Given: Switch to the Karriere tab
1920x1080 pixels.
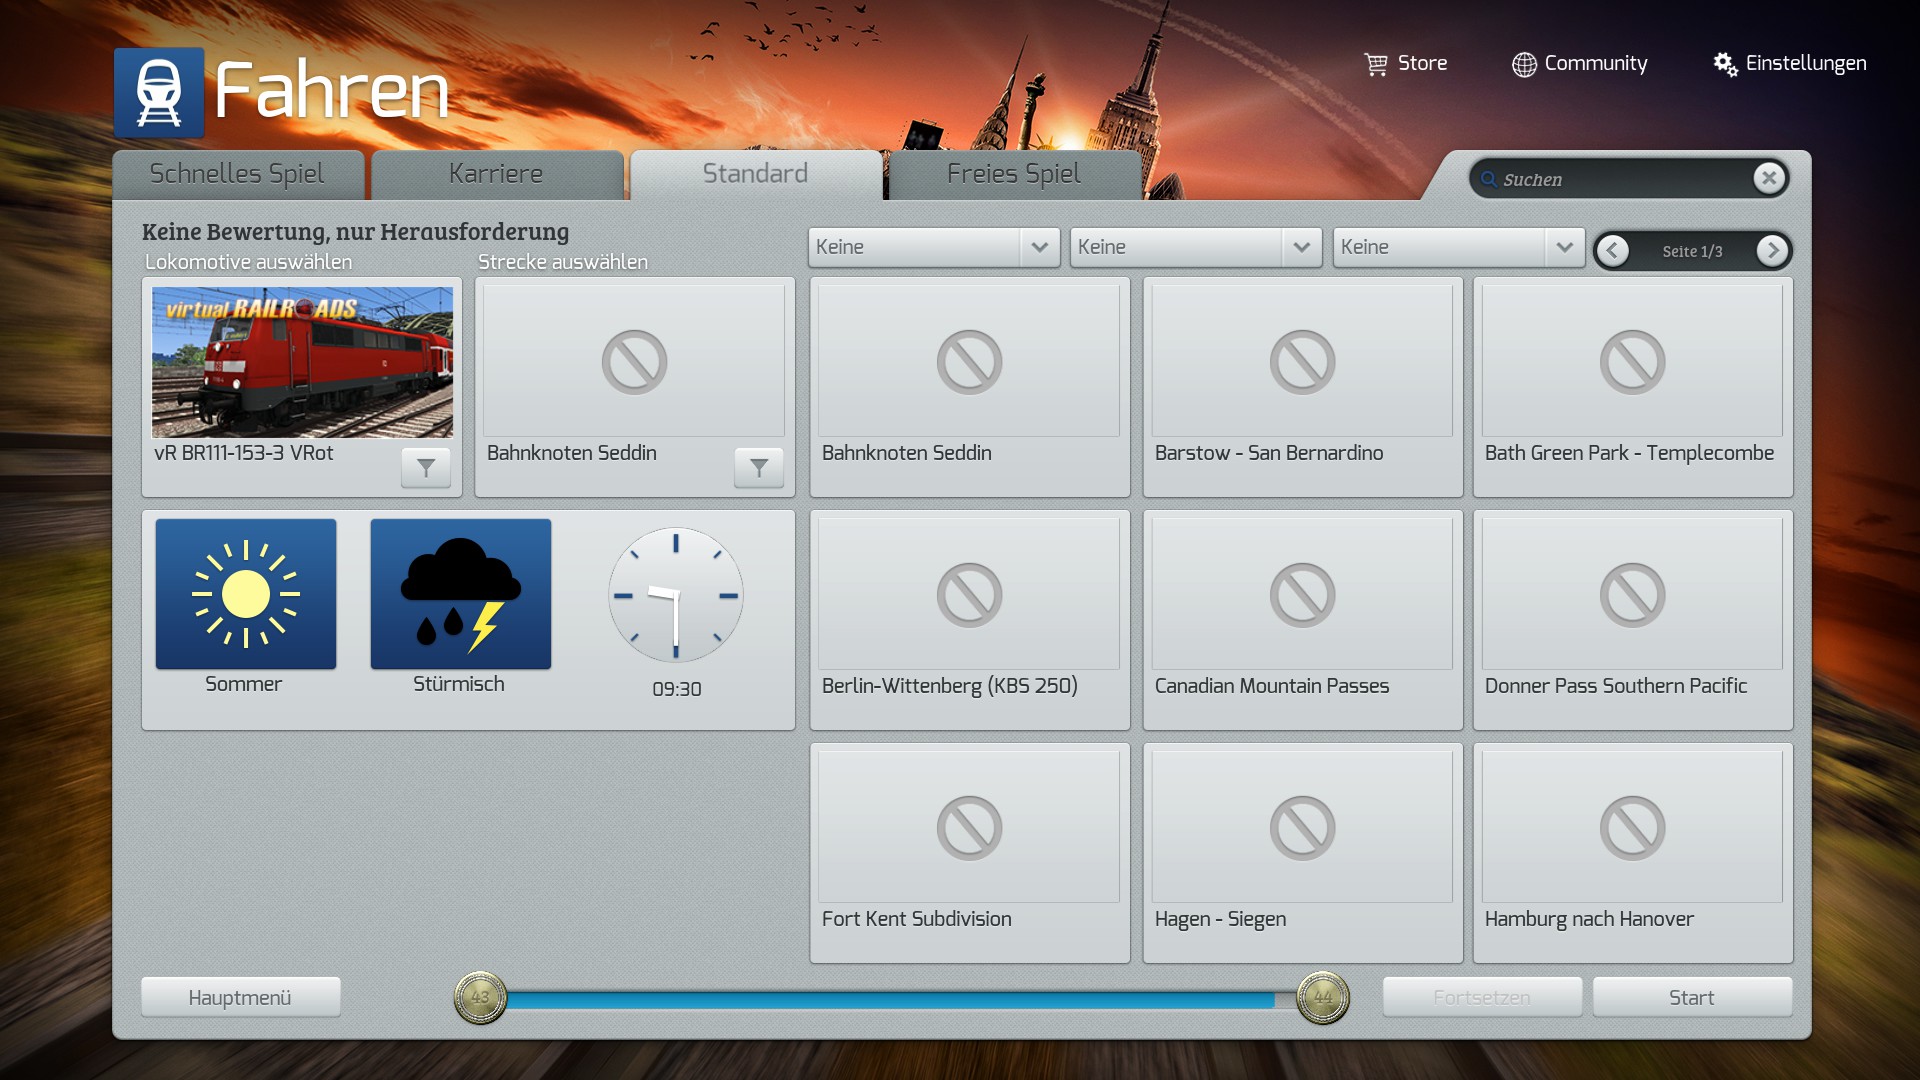Looking at the screenshot, I should (496, 174).
